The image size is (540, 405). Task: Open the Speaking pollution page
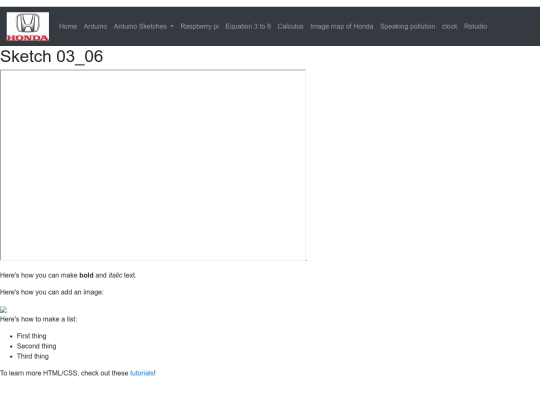pyautogui.click(x=407, y=27)
